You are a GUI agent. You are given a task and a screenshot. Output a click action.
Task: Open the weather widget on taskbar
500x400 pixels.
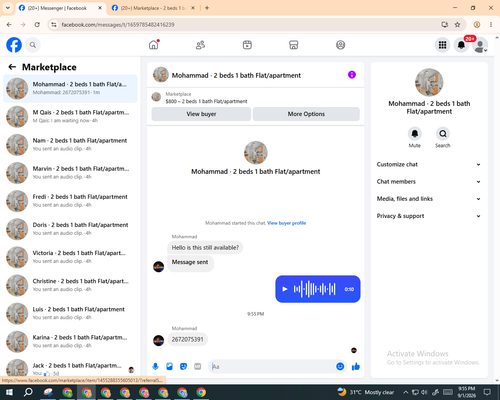click(x=365, y=392)
